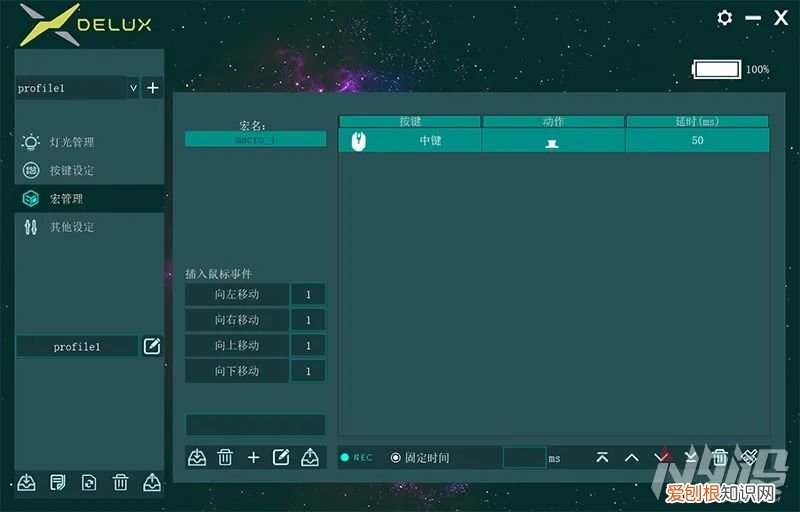
Task: Click the value field beside 向右移动
Action: (308, 320)
